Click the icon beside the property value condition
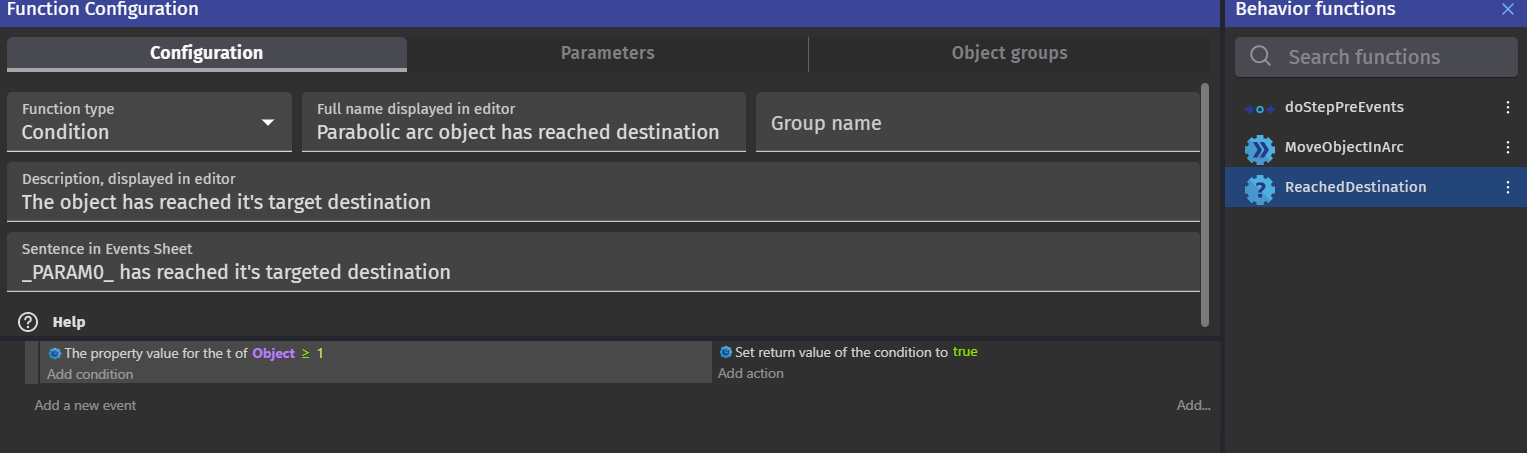 (55, 353)
